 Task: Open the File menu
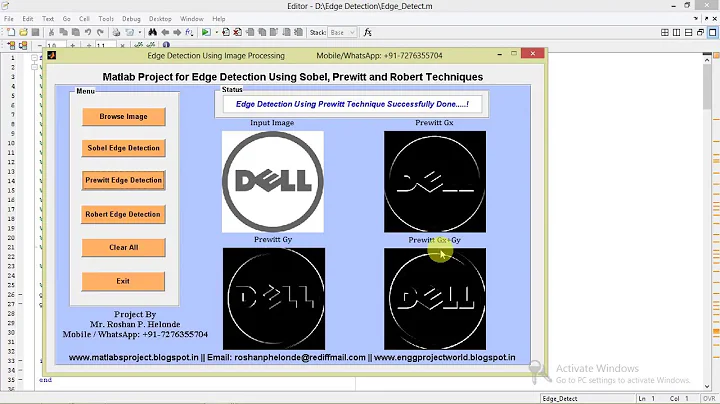tap(9, 19)
